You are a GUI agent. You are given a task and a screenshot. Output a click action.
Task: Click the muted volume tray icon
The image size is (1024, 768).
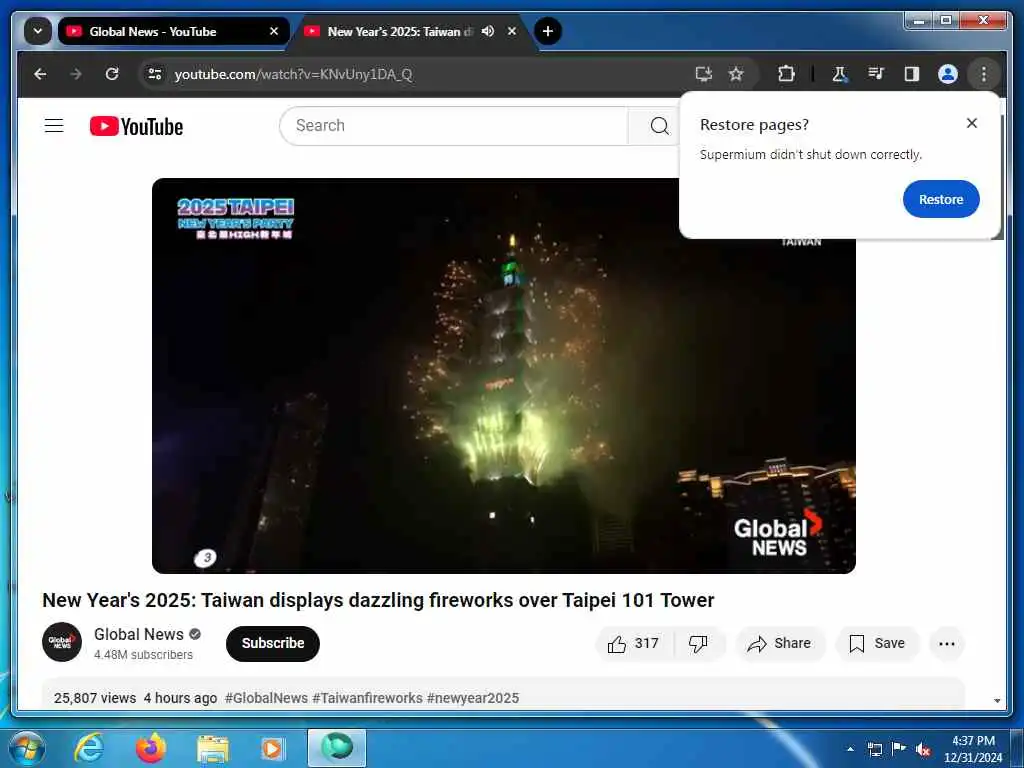coord(923,750)
